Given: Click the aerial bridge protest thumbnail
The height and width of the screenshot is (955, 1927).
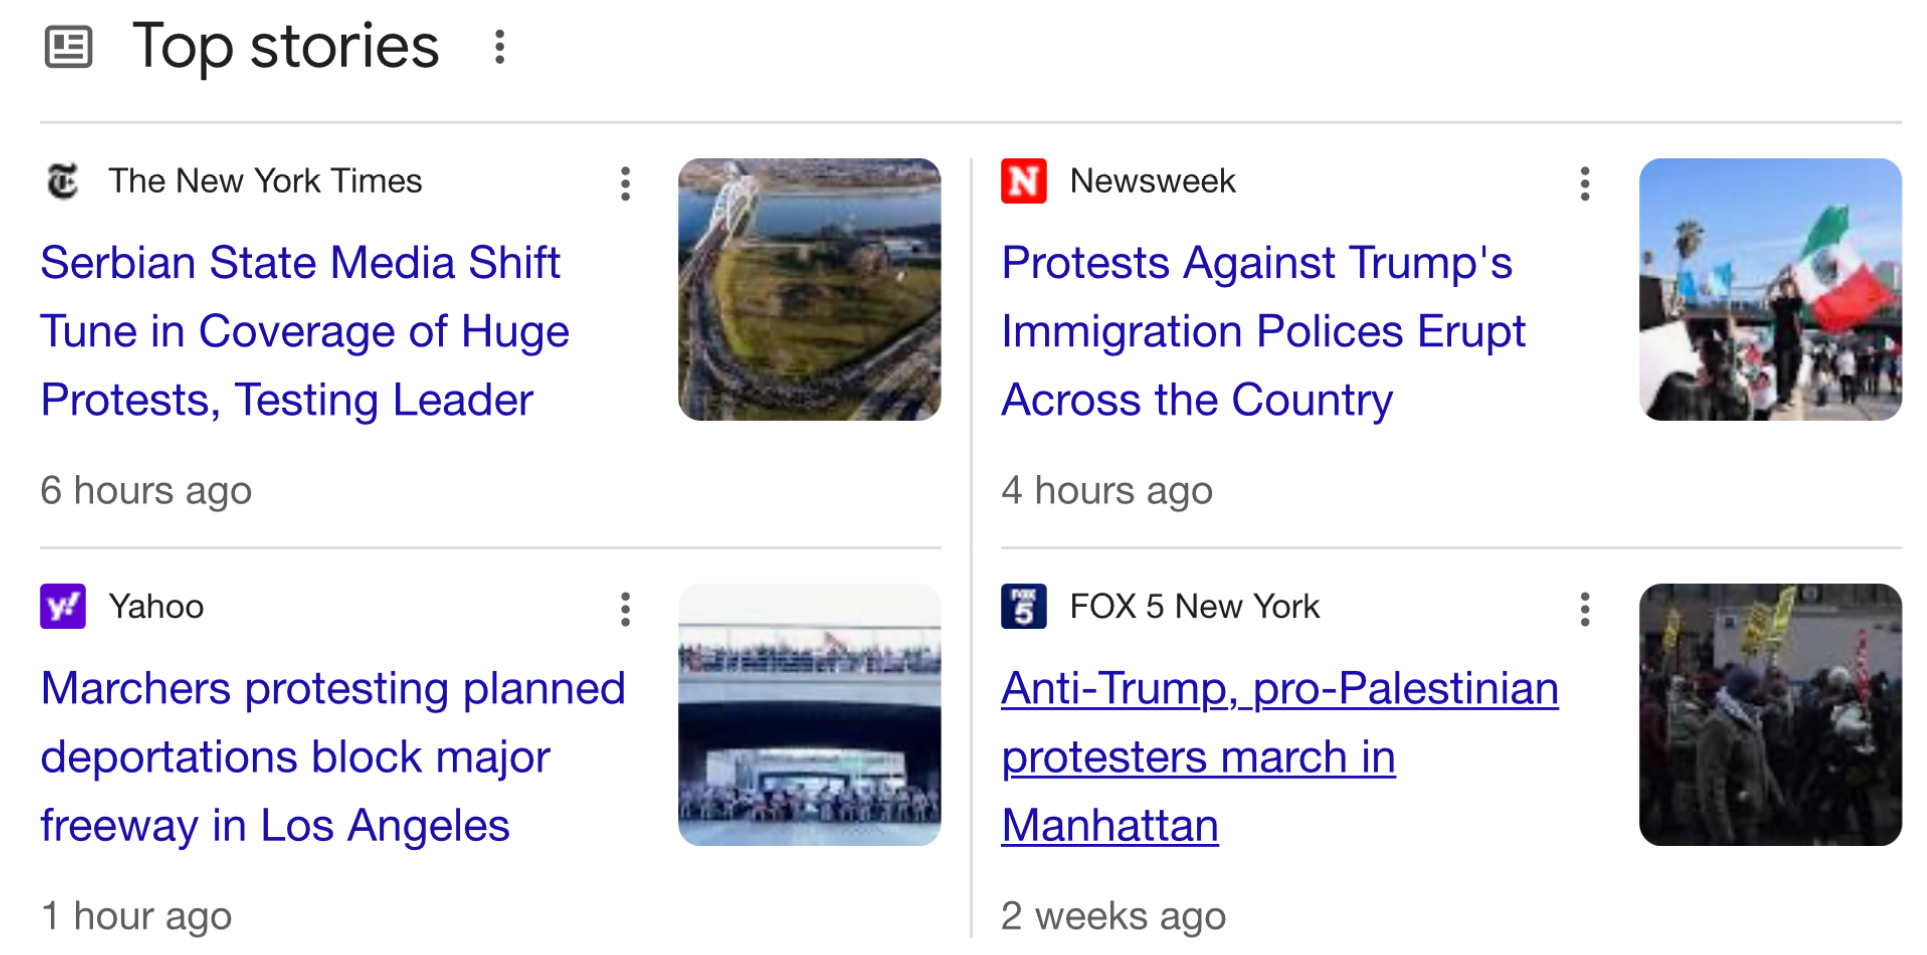Looking at the screenshot, I should point(809,289).
